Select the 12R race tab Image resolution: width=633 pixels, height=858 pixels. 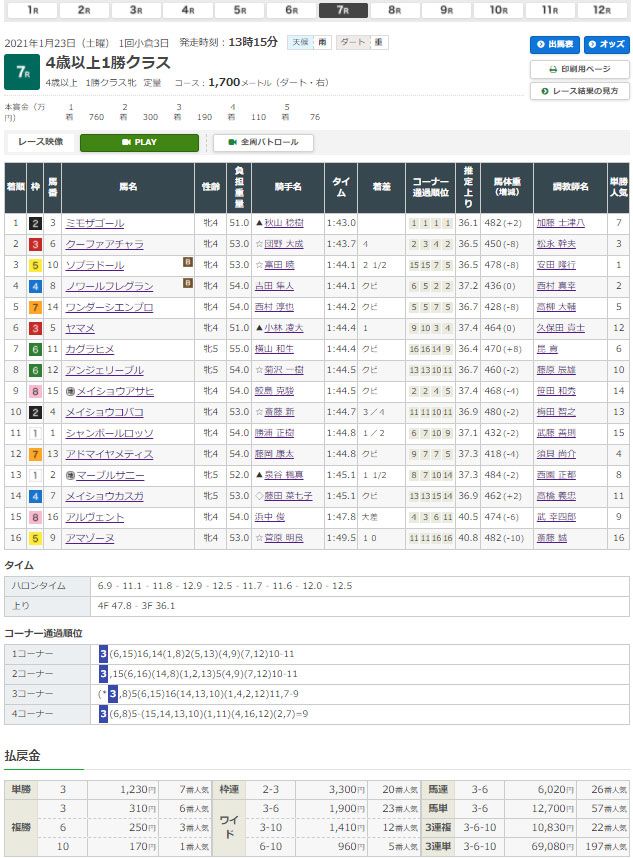pyautogui.click(x=602, y=10)
